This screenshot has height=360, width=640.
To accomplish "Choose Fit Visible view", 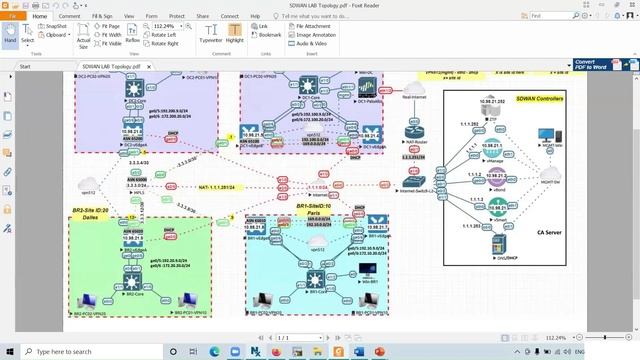I will tap(108, 44).
